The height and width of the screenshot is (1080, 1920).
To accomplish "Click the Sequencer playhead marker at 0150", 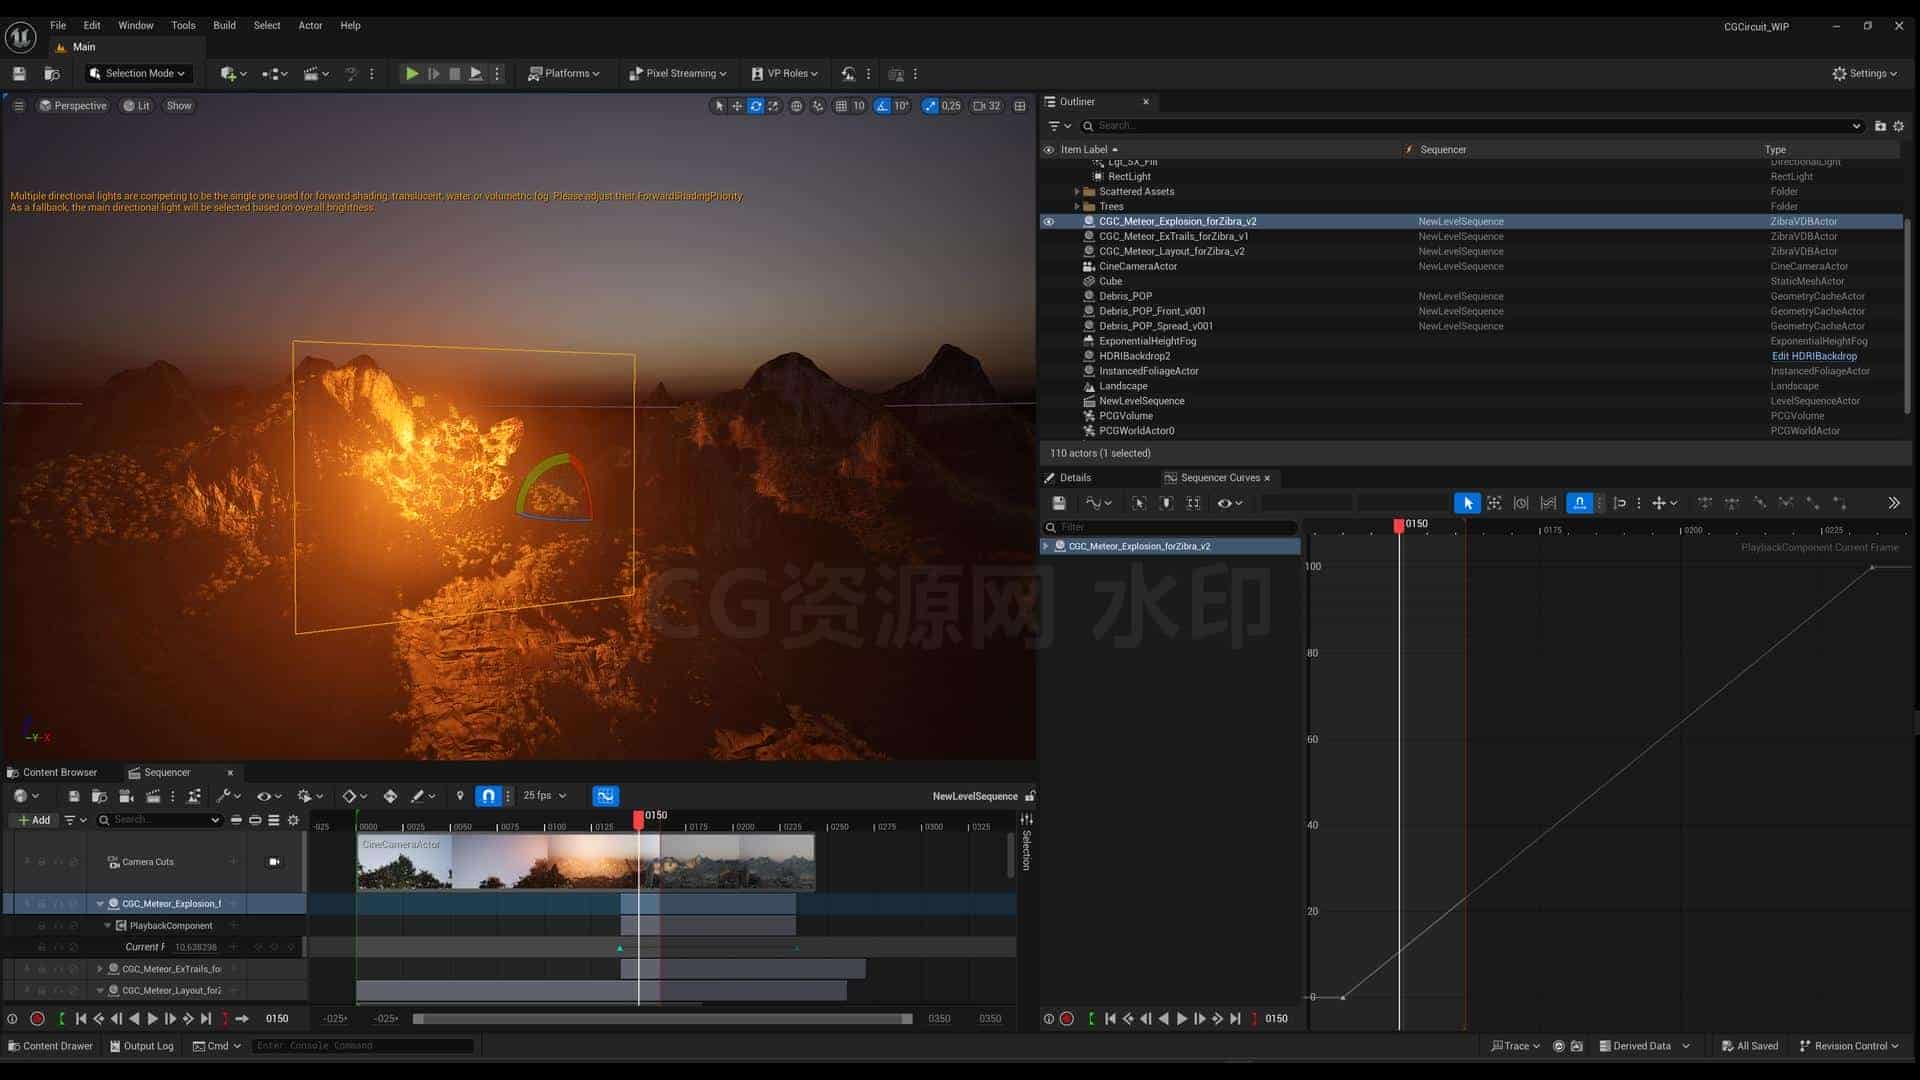I will 639,820.
